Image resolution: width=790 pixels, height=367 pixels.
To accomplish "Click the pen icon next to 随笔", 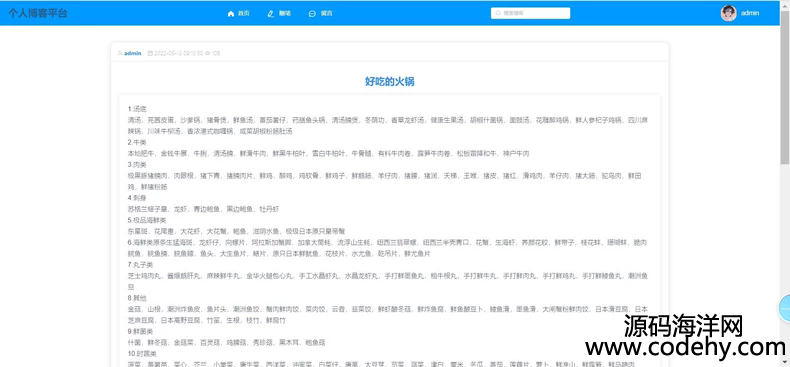I will click(x=271, y=14).
